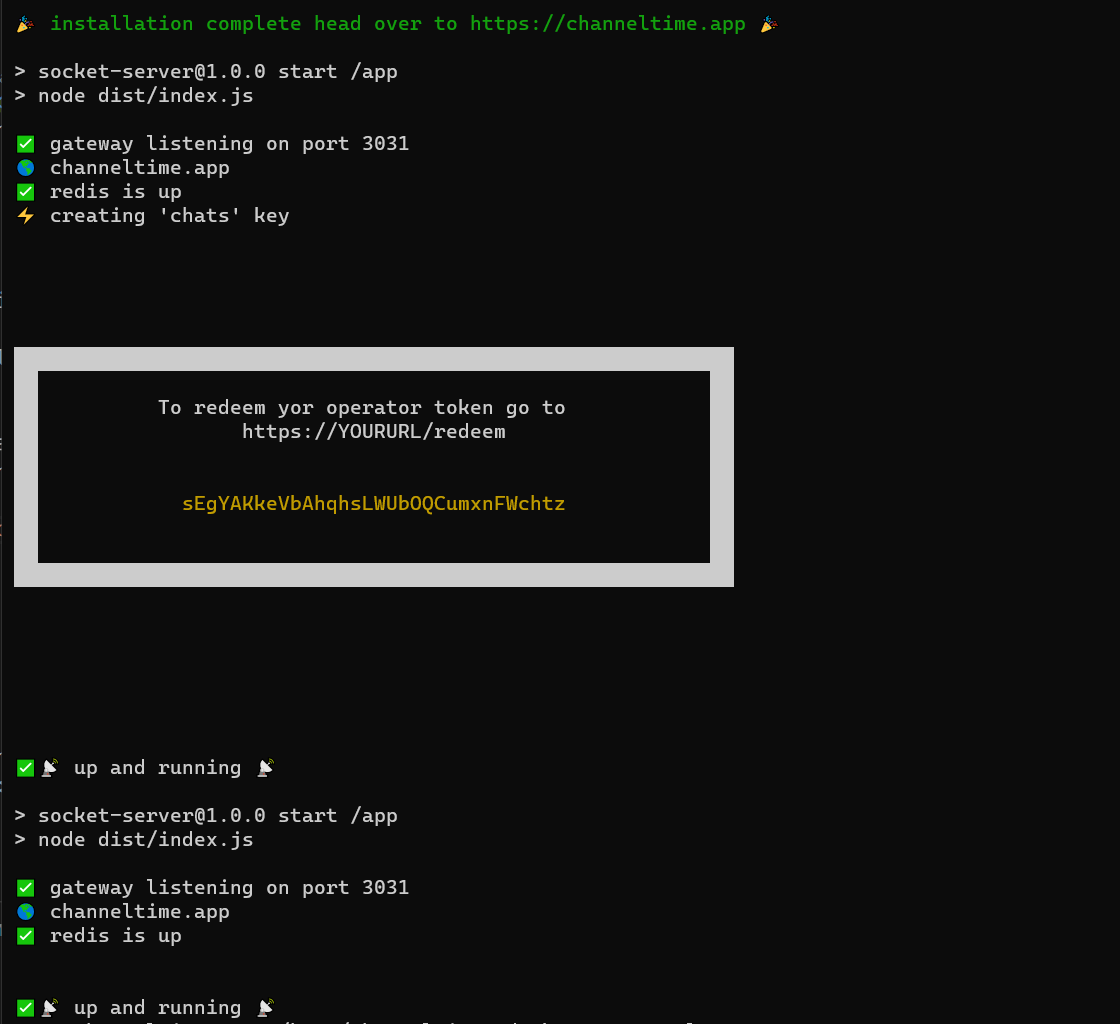
Task: Click the yellow operator token sEgYAKkeVbAhqhsLWUbOQCumxnFWchtz
Action: 374,503
